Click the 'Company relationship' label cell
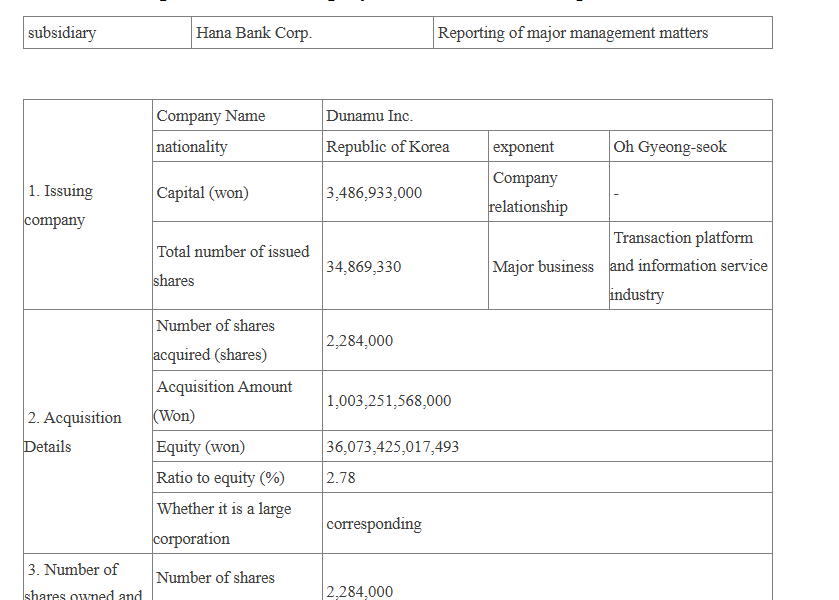The height and width of the screenshot is (600, 839). pos(548,192)
